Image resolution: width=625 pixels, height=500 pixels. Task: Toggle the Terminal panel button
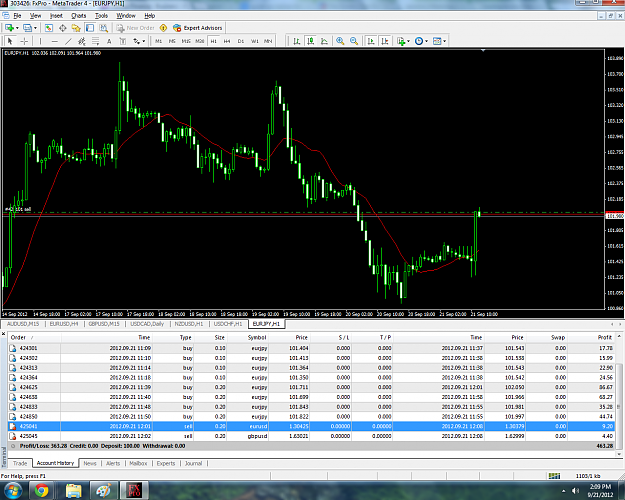click(x=90, y=28)
